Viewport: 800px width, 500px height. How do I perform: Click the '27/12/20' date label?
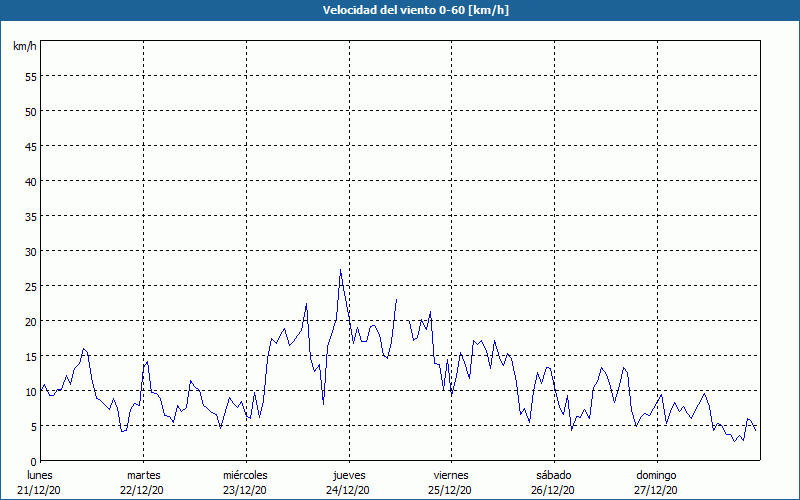click(656, 490)
